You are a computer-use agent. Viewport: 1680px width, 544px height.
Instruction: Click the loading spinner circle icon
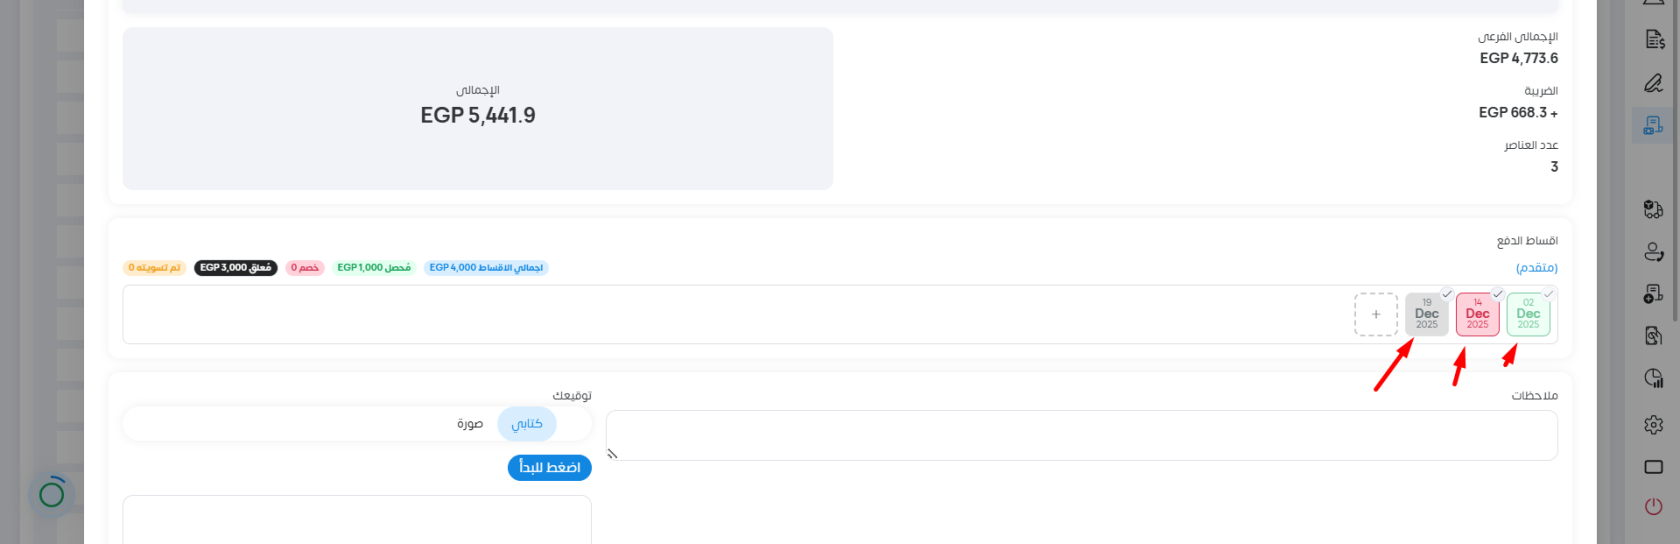coord(52,493)
